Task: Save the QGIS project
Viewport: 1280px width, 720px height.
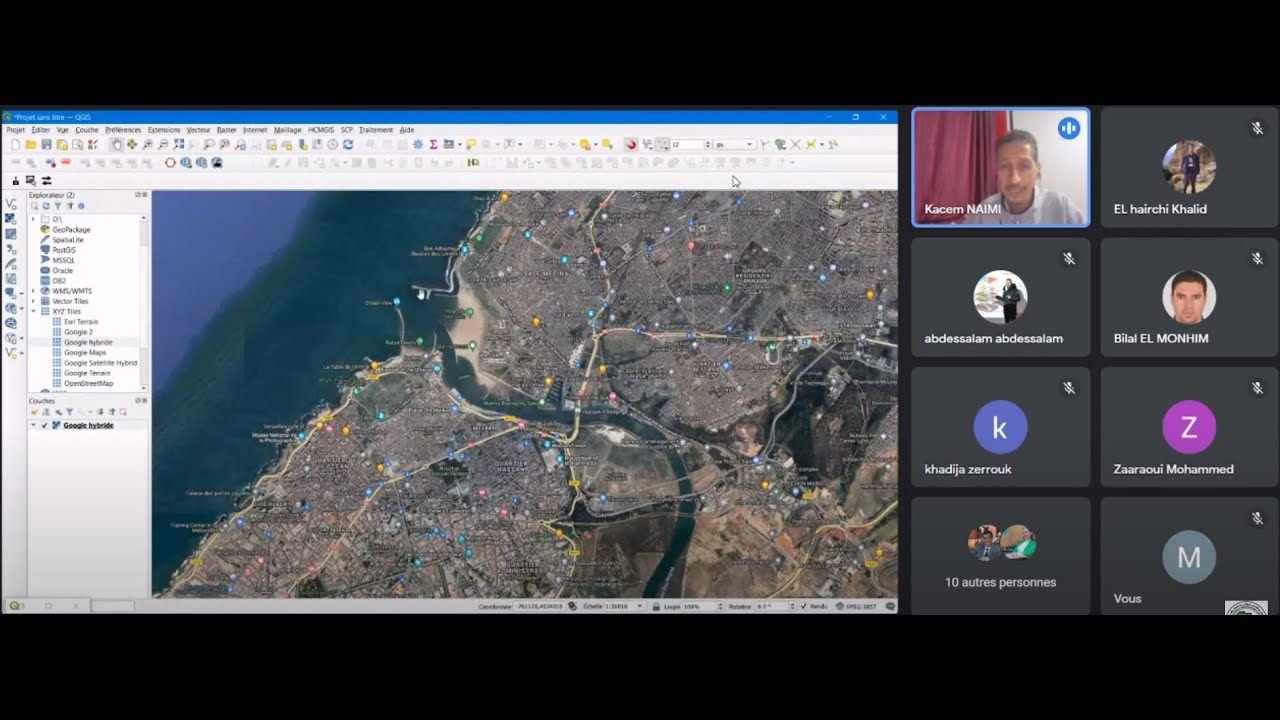Action: pos(46,145)
